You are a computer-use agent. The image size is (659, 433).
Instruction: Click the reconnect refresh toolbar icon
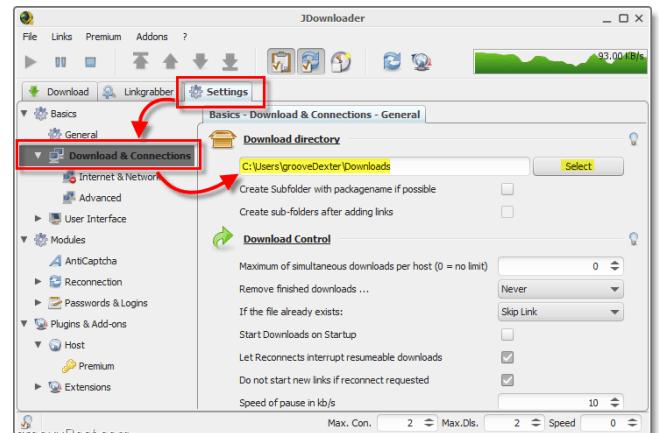393,62
